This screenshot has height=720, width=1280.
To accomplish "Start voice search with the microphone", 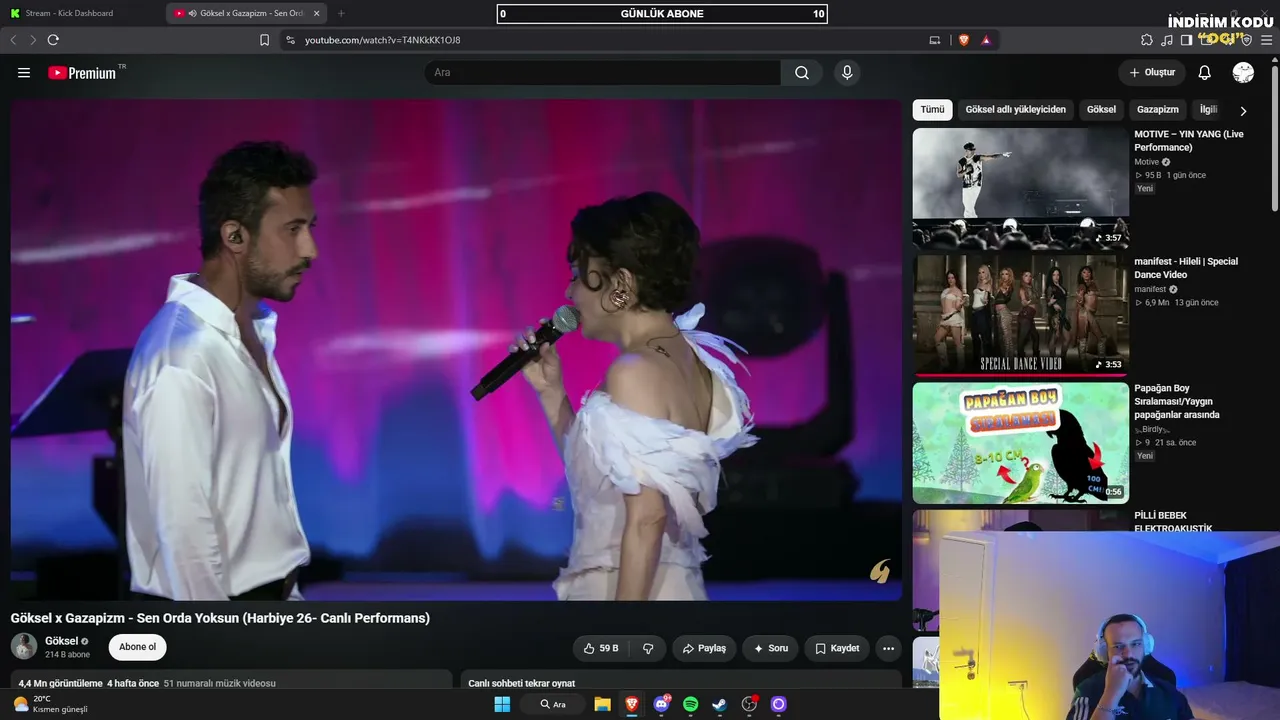I will tap(847, 73).
